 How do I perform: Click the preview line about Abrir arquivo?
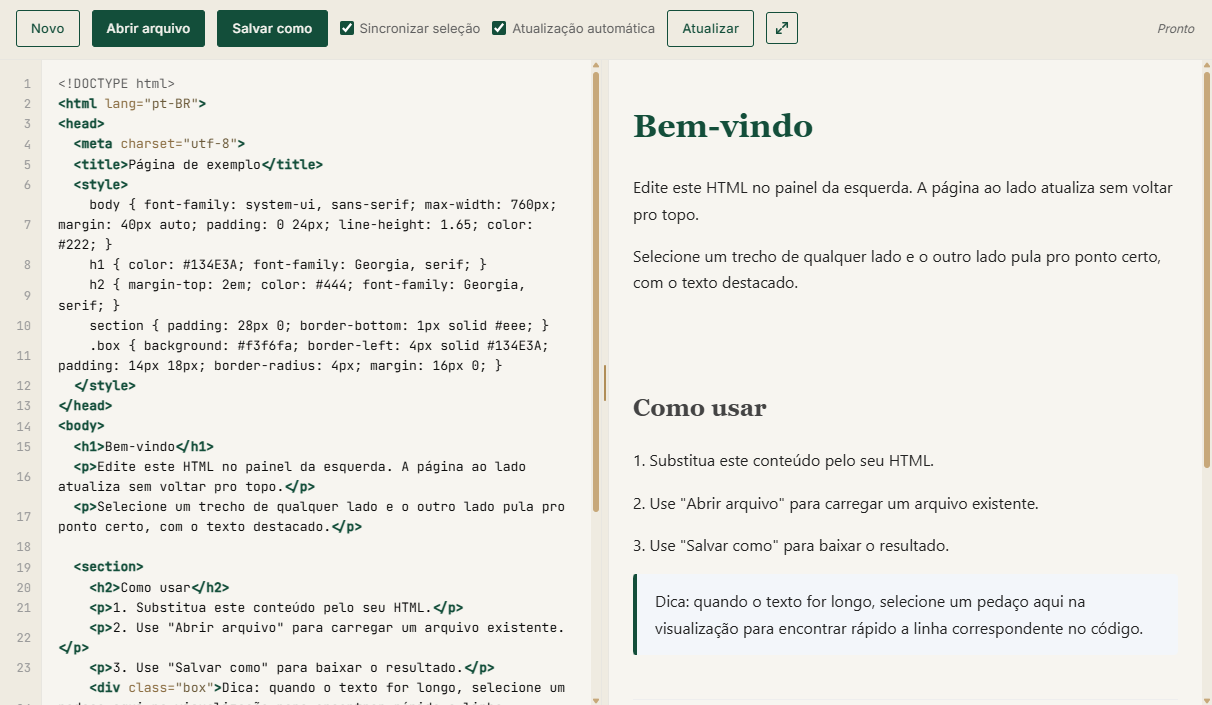[836, 503]
